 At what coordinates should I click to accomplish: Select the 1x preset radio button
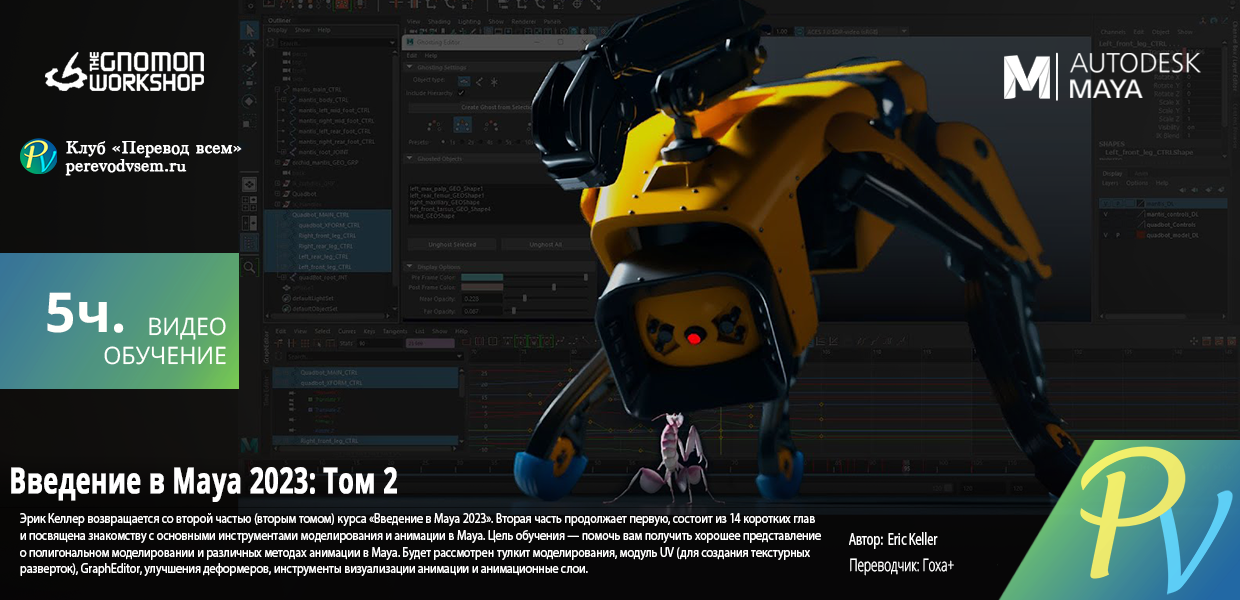(x=443, y=142)
